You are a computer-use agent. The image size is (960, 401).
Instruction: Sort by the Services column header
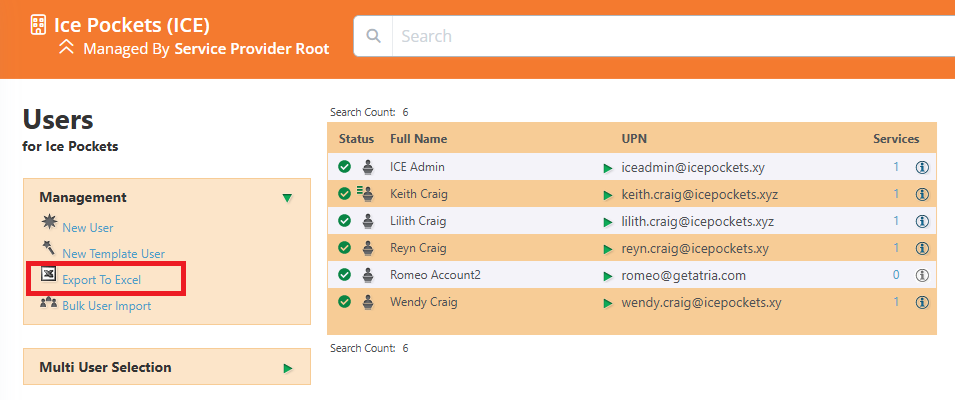896,139
